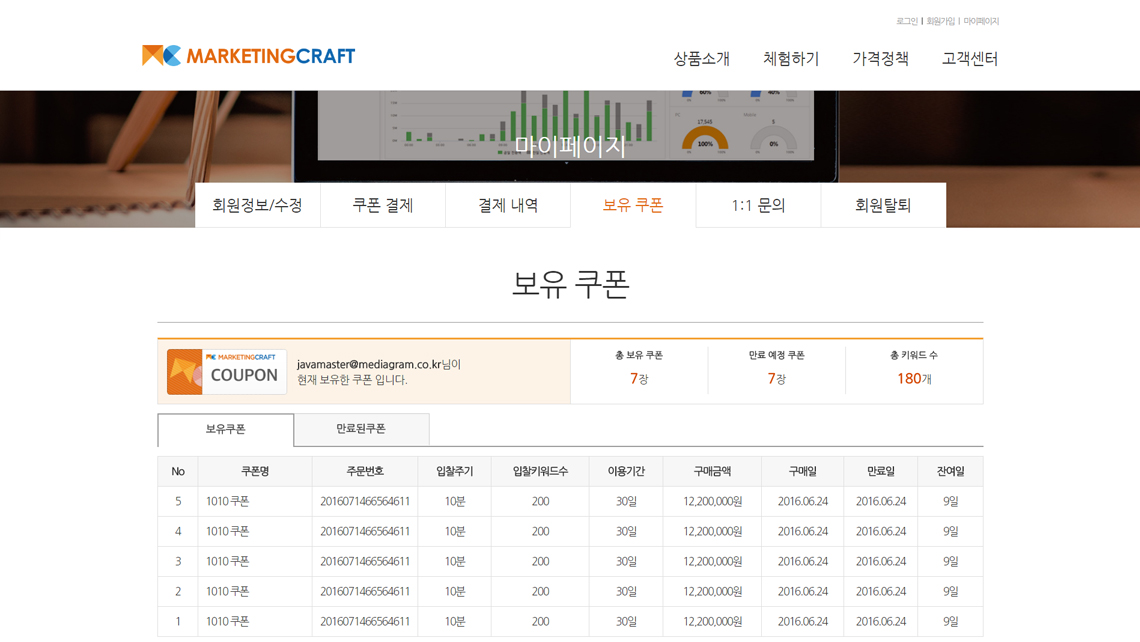Screen dimensions: 1140x642
Task: Open the 로그인 link
Action: point(906,21)
